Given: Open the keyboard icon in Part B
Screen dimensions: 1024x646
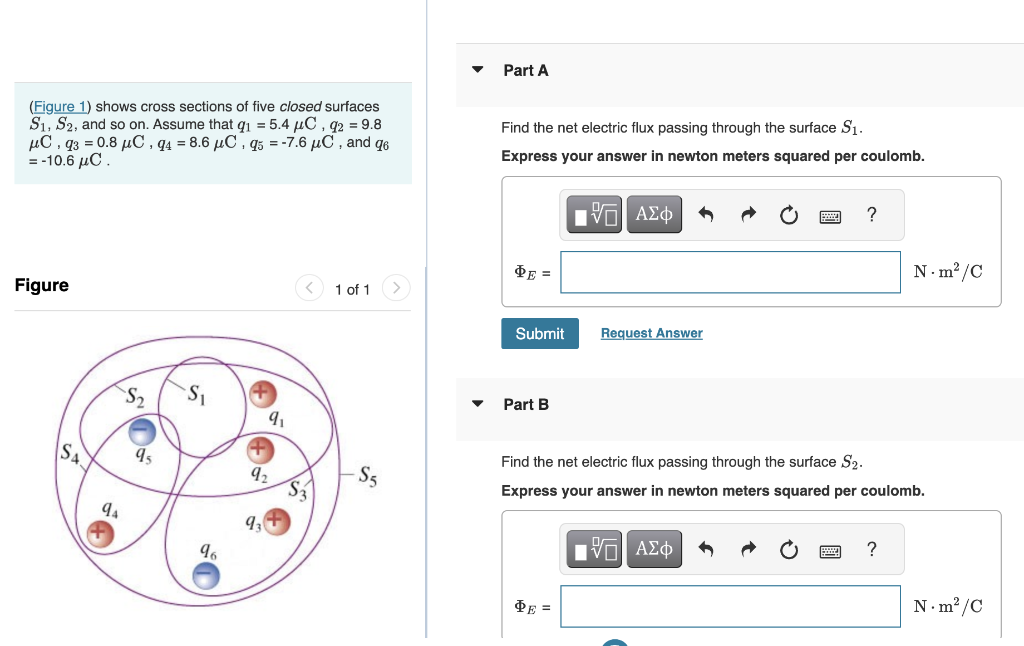Looking at the screenshot, I should 830,549.
